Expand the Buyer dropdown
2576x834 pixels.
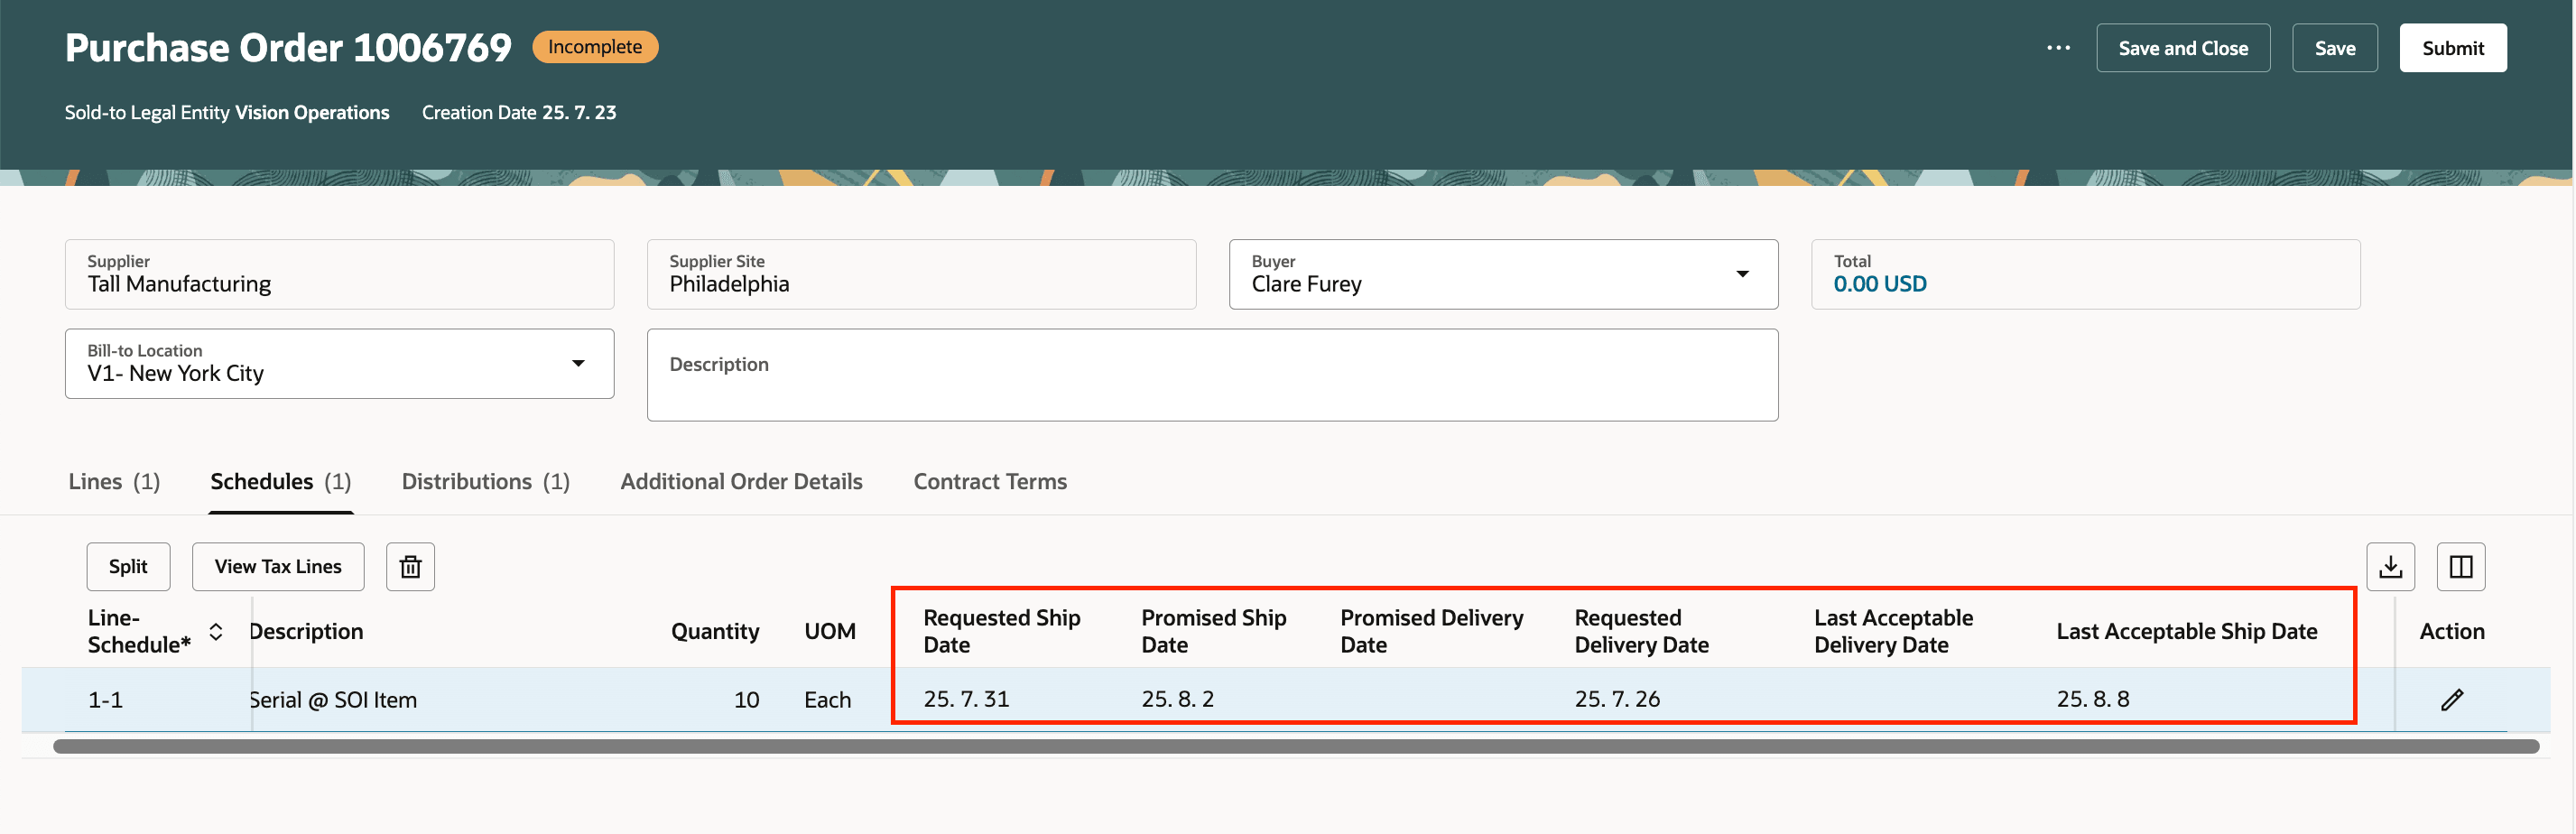tap(1742, 274)
